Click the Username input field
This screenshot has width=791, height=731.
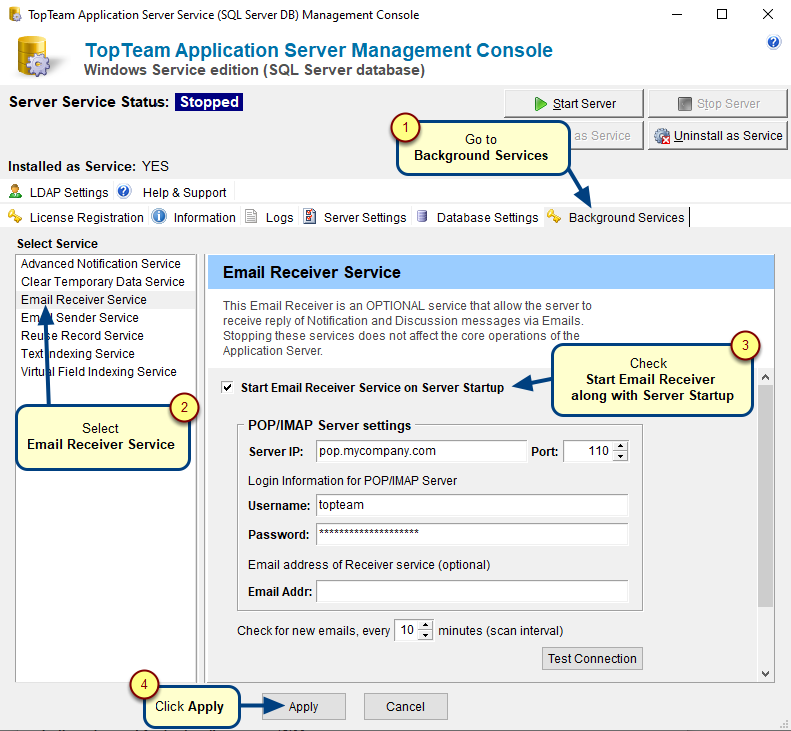click(472, 505)
